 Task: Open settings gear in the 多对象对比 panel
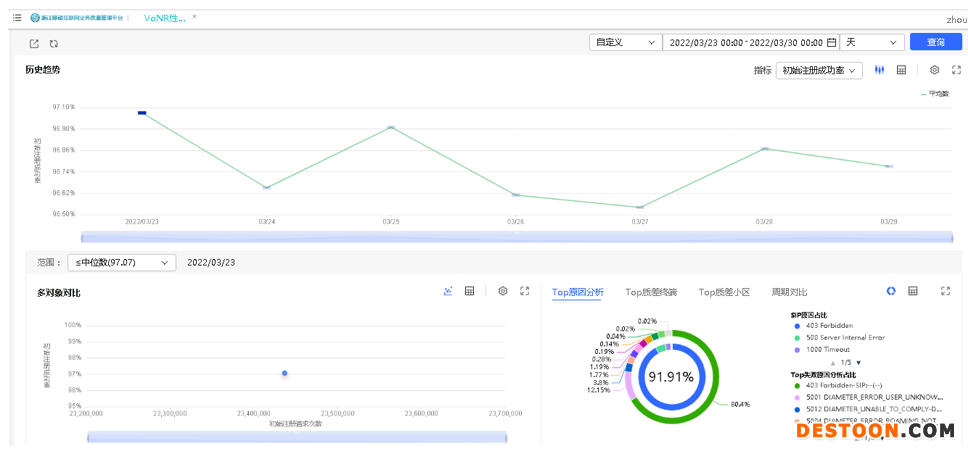point(503,291)
